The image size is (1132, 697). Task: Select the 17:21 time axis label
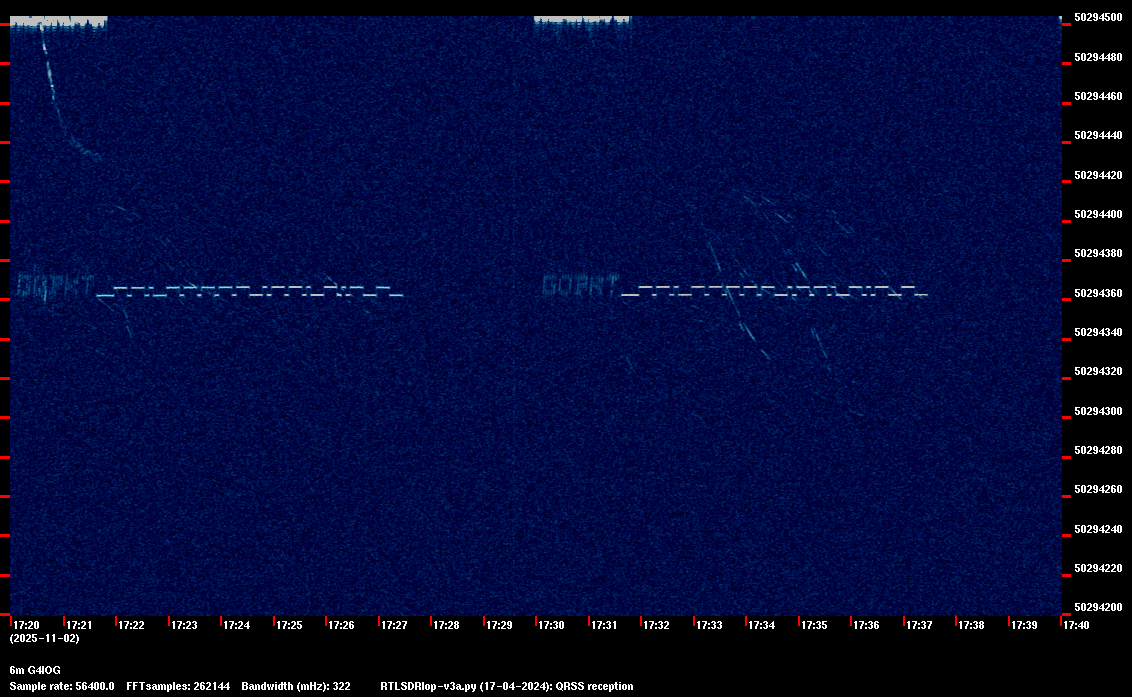[79, 625]
